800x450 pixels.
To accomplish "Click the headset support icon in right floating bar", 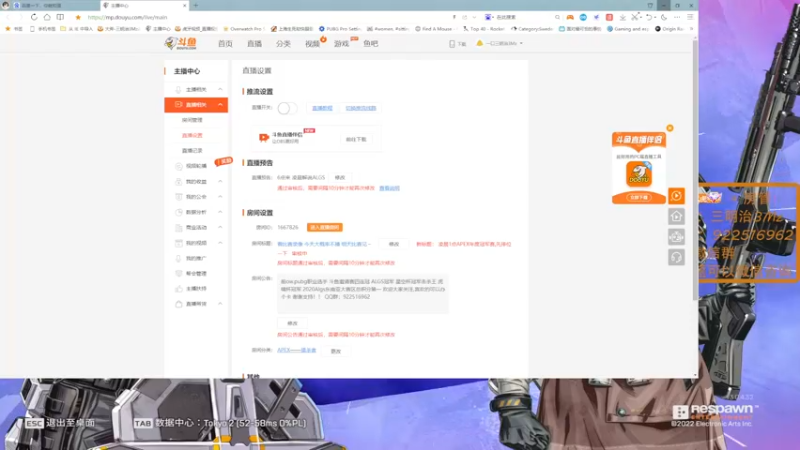I will pos(677,257).
